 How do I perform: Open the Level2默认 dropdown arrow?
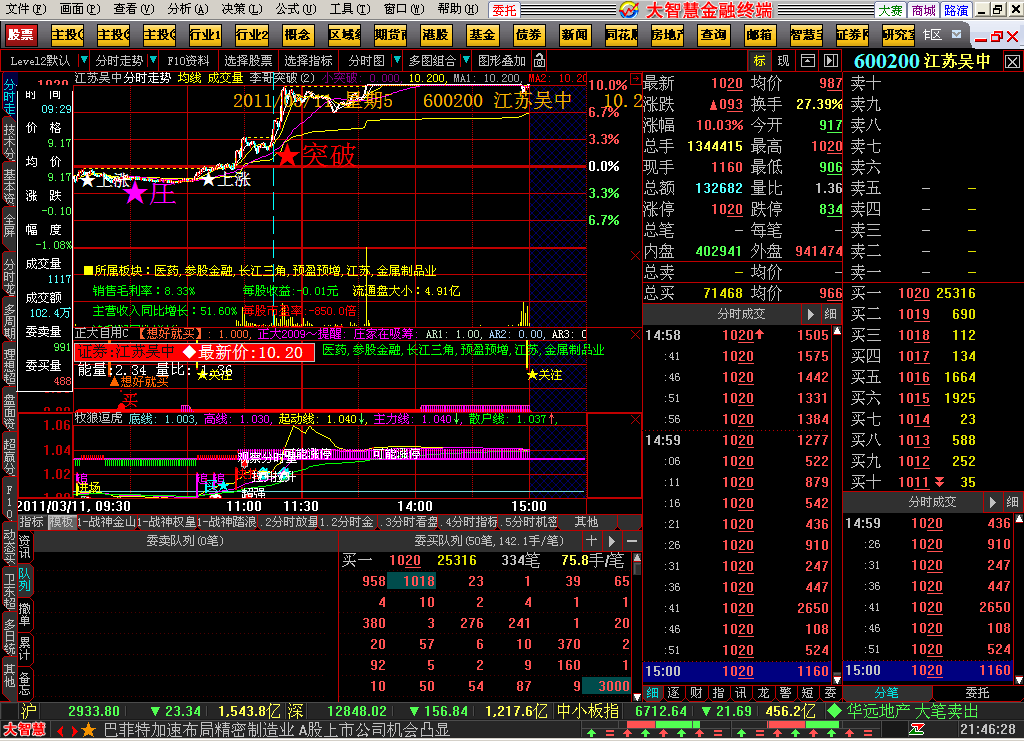[84, 61]
